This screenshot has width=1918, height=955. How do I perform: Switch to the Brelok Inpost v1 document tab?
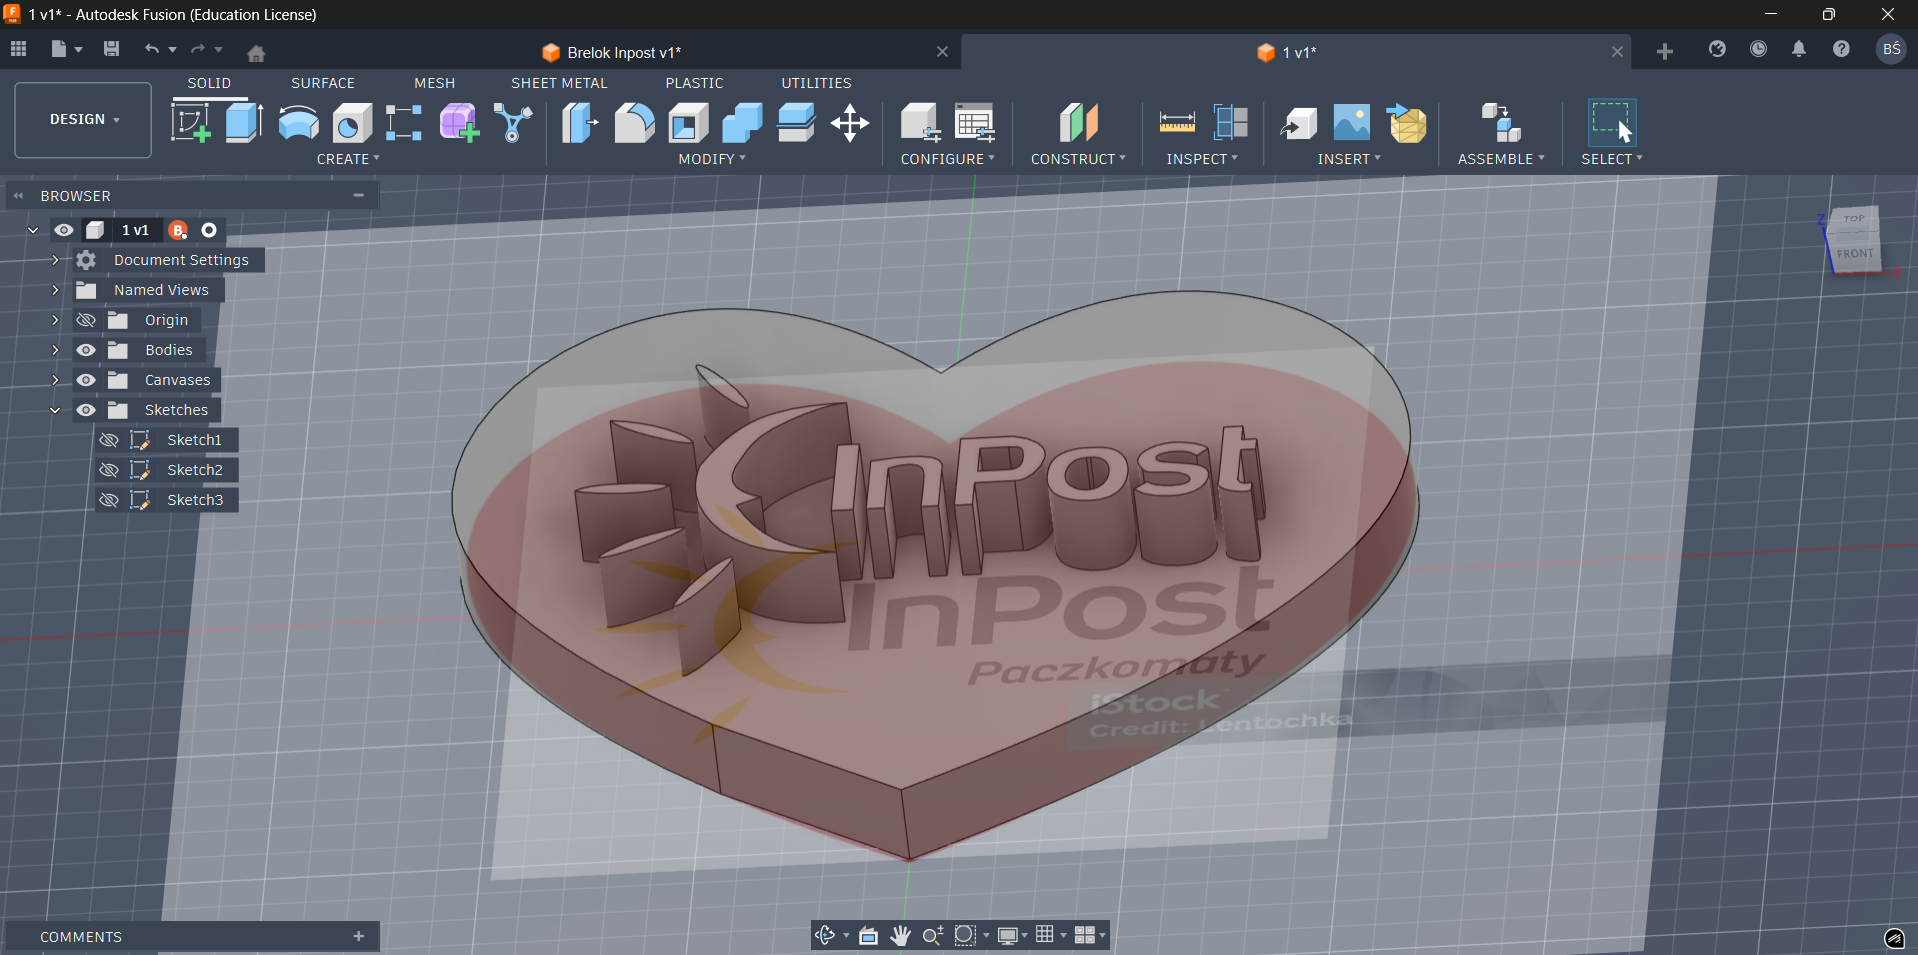coord(624,52)
